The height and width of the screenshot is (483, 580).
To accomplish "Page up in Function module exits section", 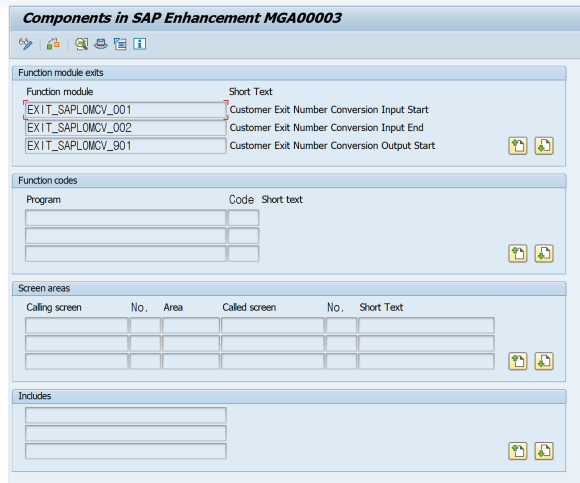I will [x=517, y=146].
